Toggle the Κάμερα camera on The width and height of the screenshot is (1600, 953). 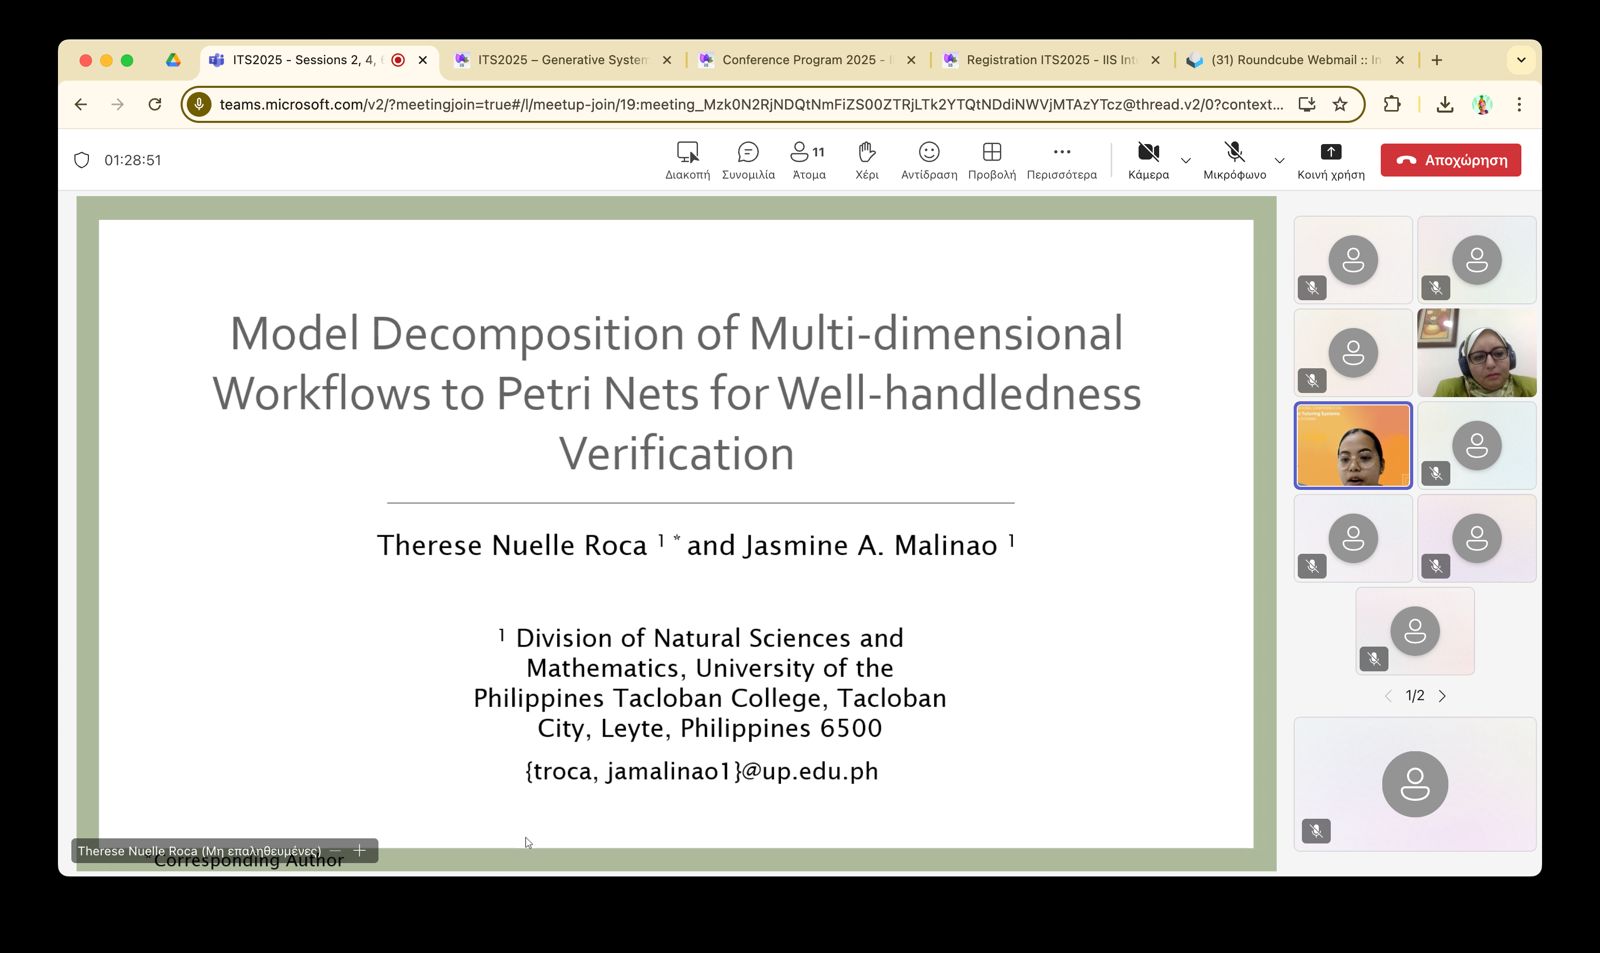click(1148, 160)
